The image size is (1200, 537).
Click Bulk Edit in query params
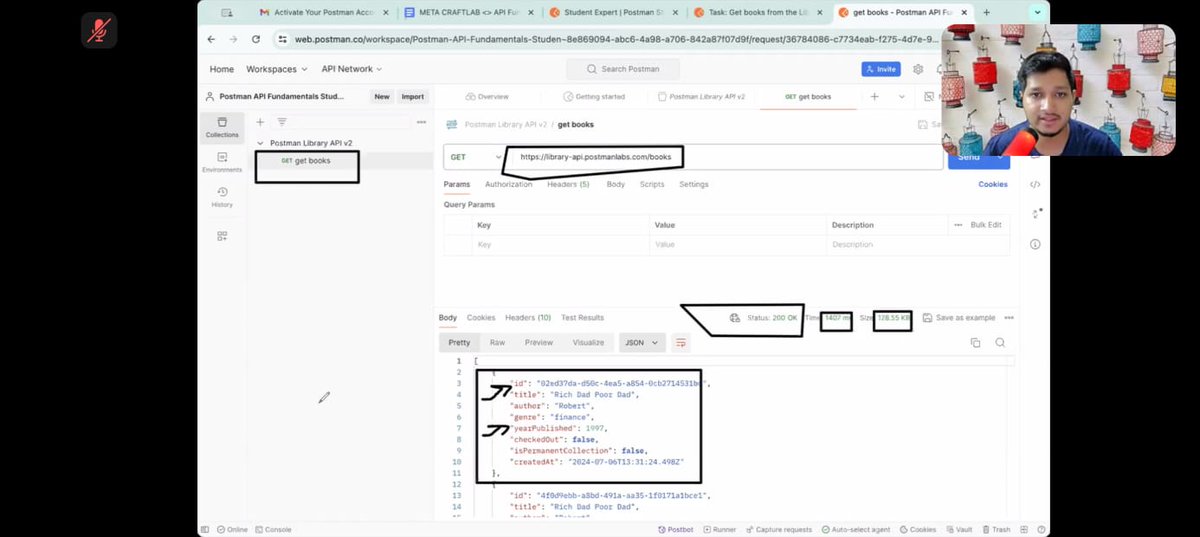(x=986, y=225)
